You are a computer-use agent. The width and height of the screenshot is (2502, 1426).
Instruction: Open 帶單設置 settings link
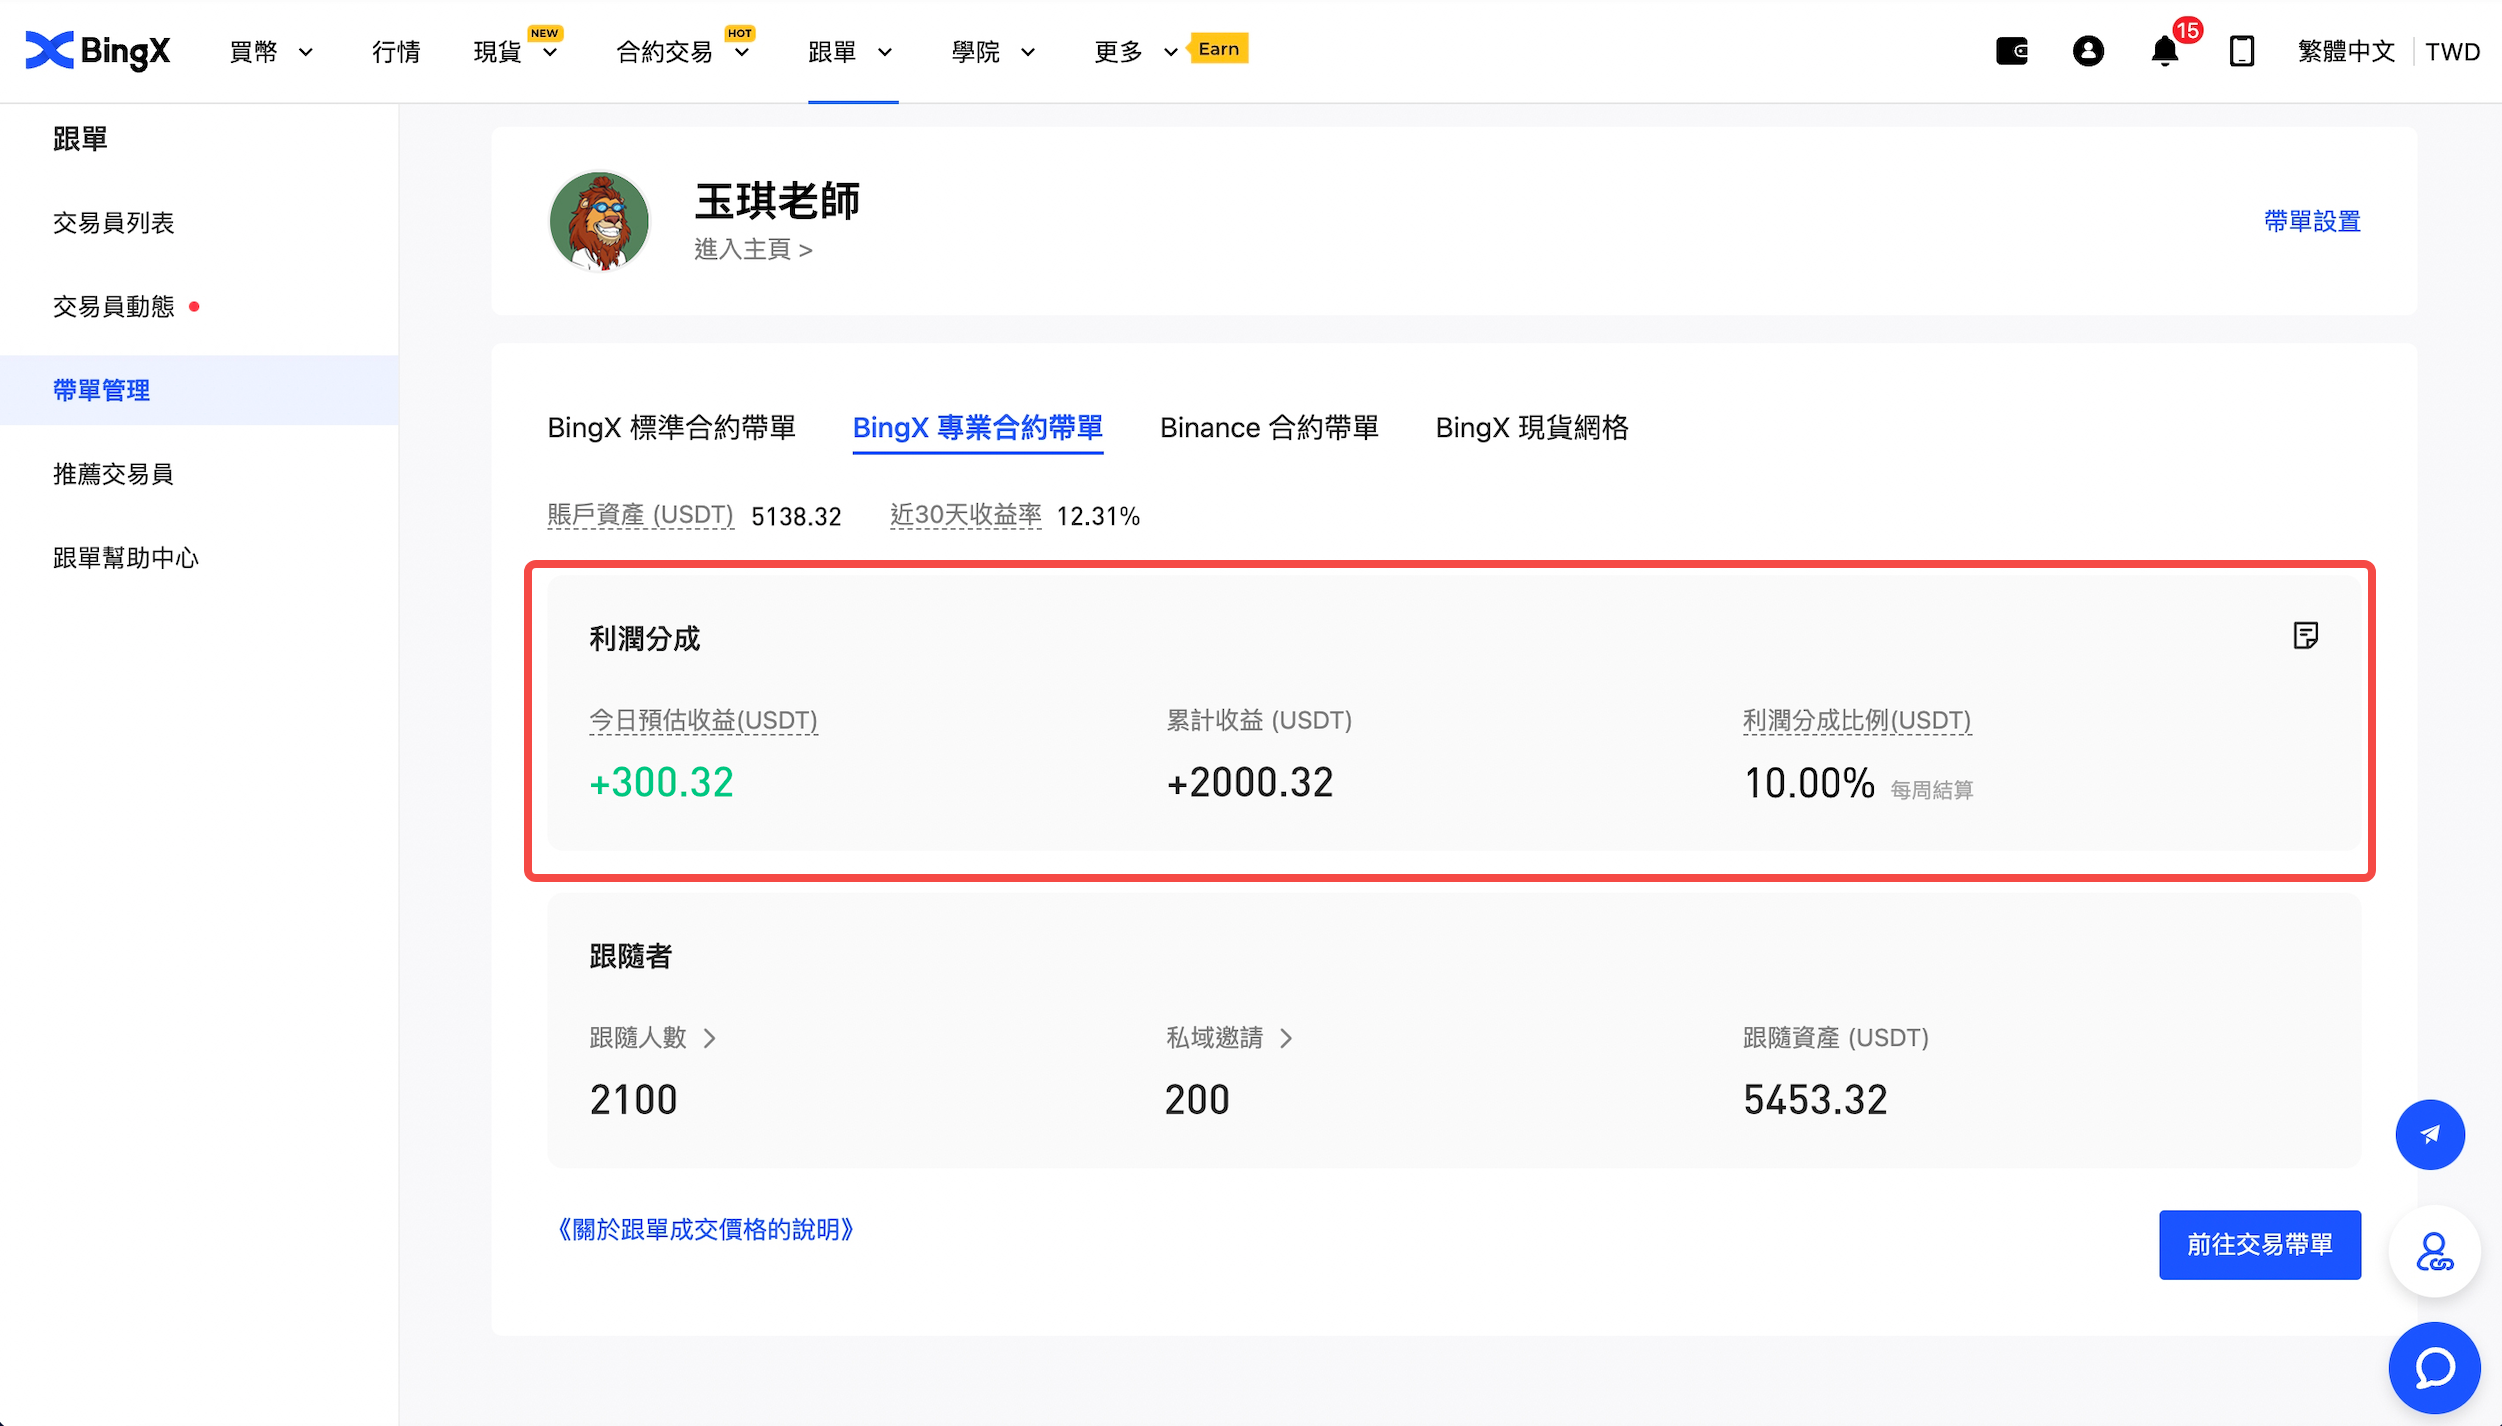pyautogui.click(x=2311, y=221)
